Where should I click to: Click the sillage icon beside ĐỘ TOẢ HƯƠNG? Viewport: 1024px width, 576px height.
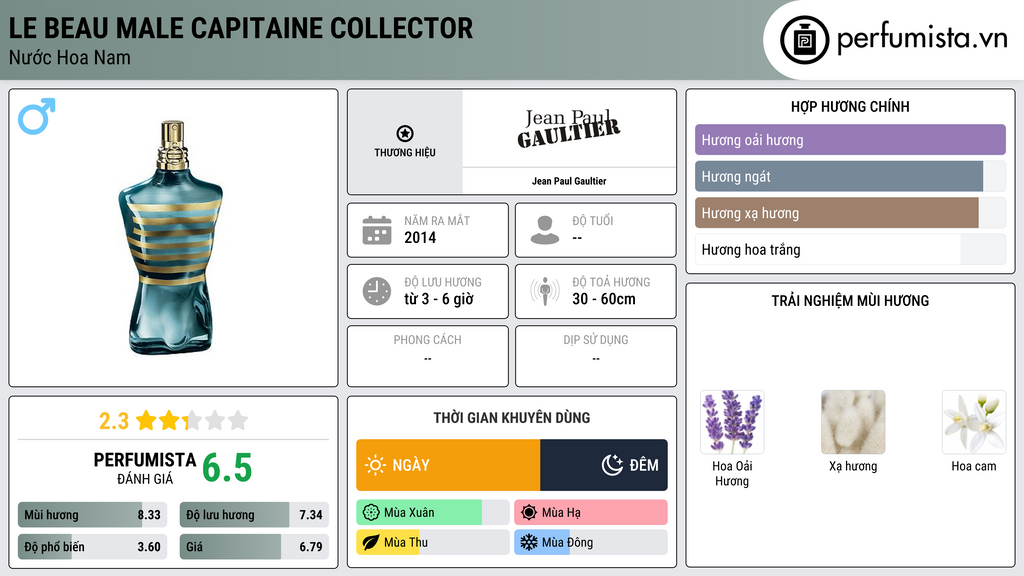point(543,291)
